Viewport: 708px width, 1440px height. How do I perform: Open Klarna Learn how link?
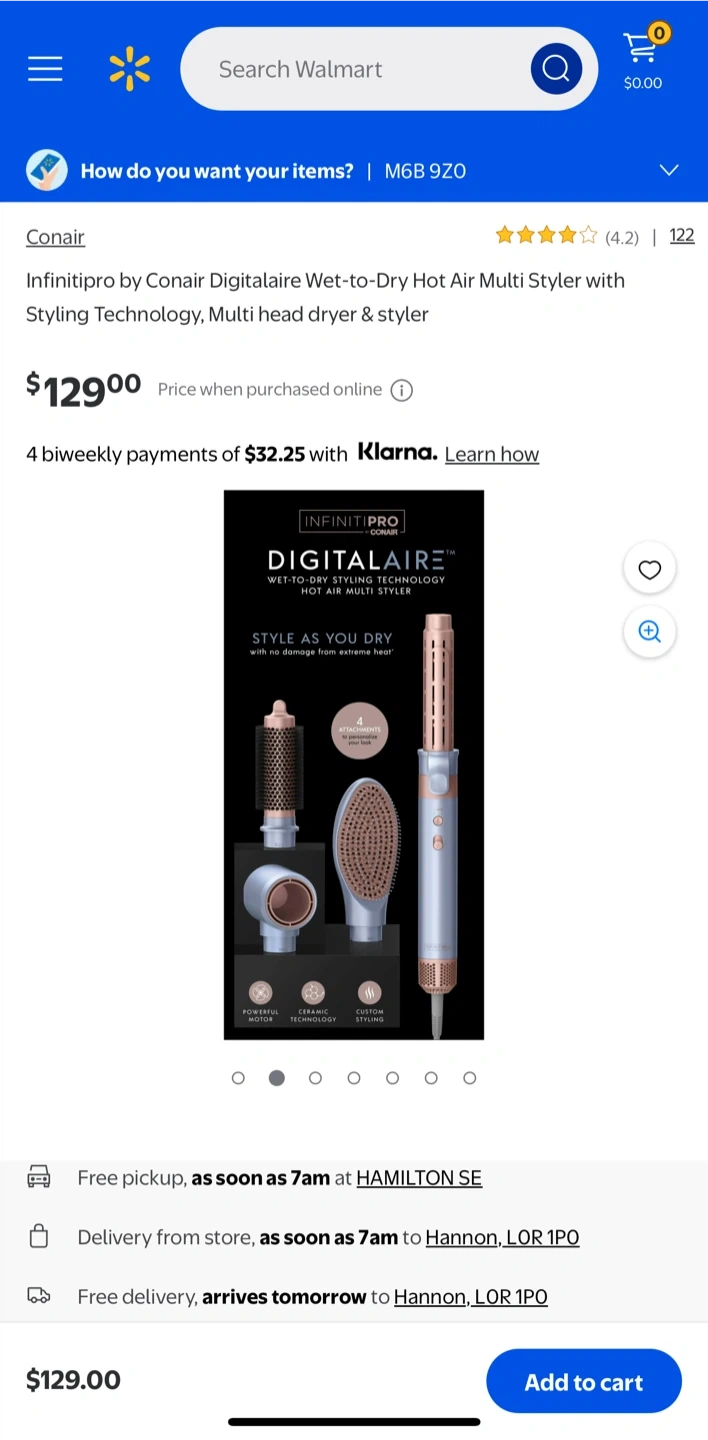492,454
